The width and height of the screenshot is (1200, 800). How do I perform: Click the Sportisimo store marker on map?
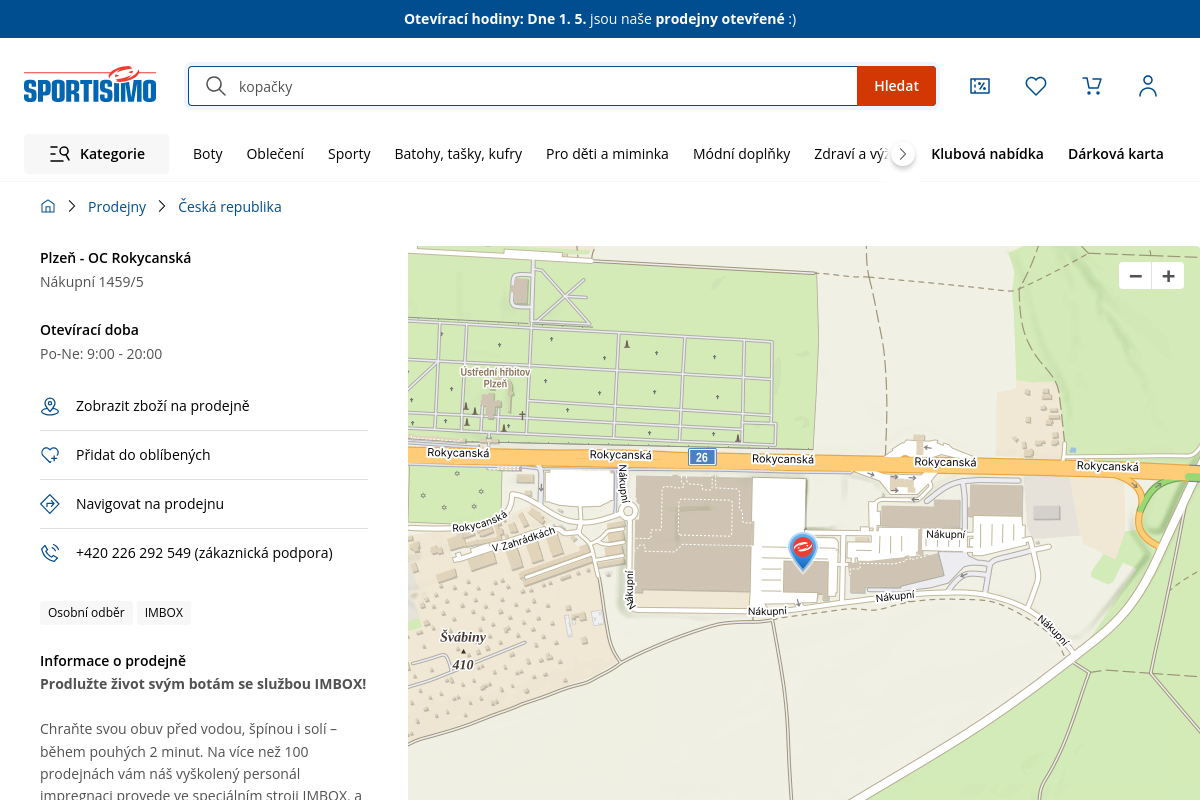tap(802, 550)
